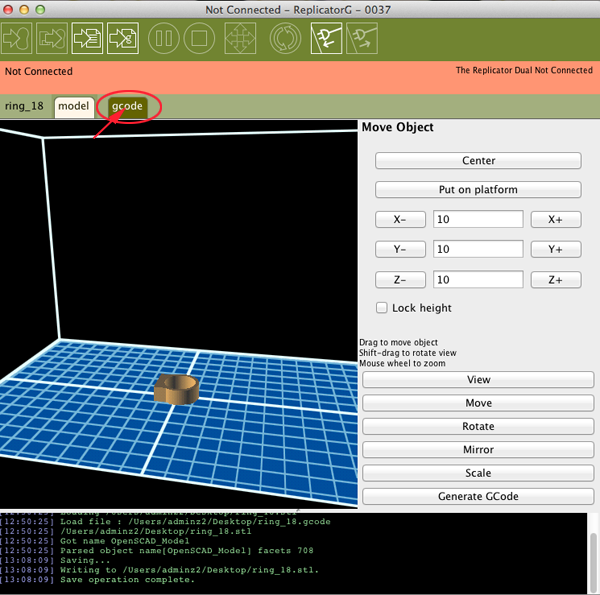This screenshot has width=600, height=595.
Task: Click the Pause toolbar button
Action: click(x=164, y=38)
